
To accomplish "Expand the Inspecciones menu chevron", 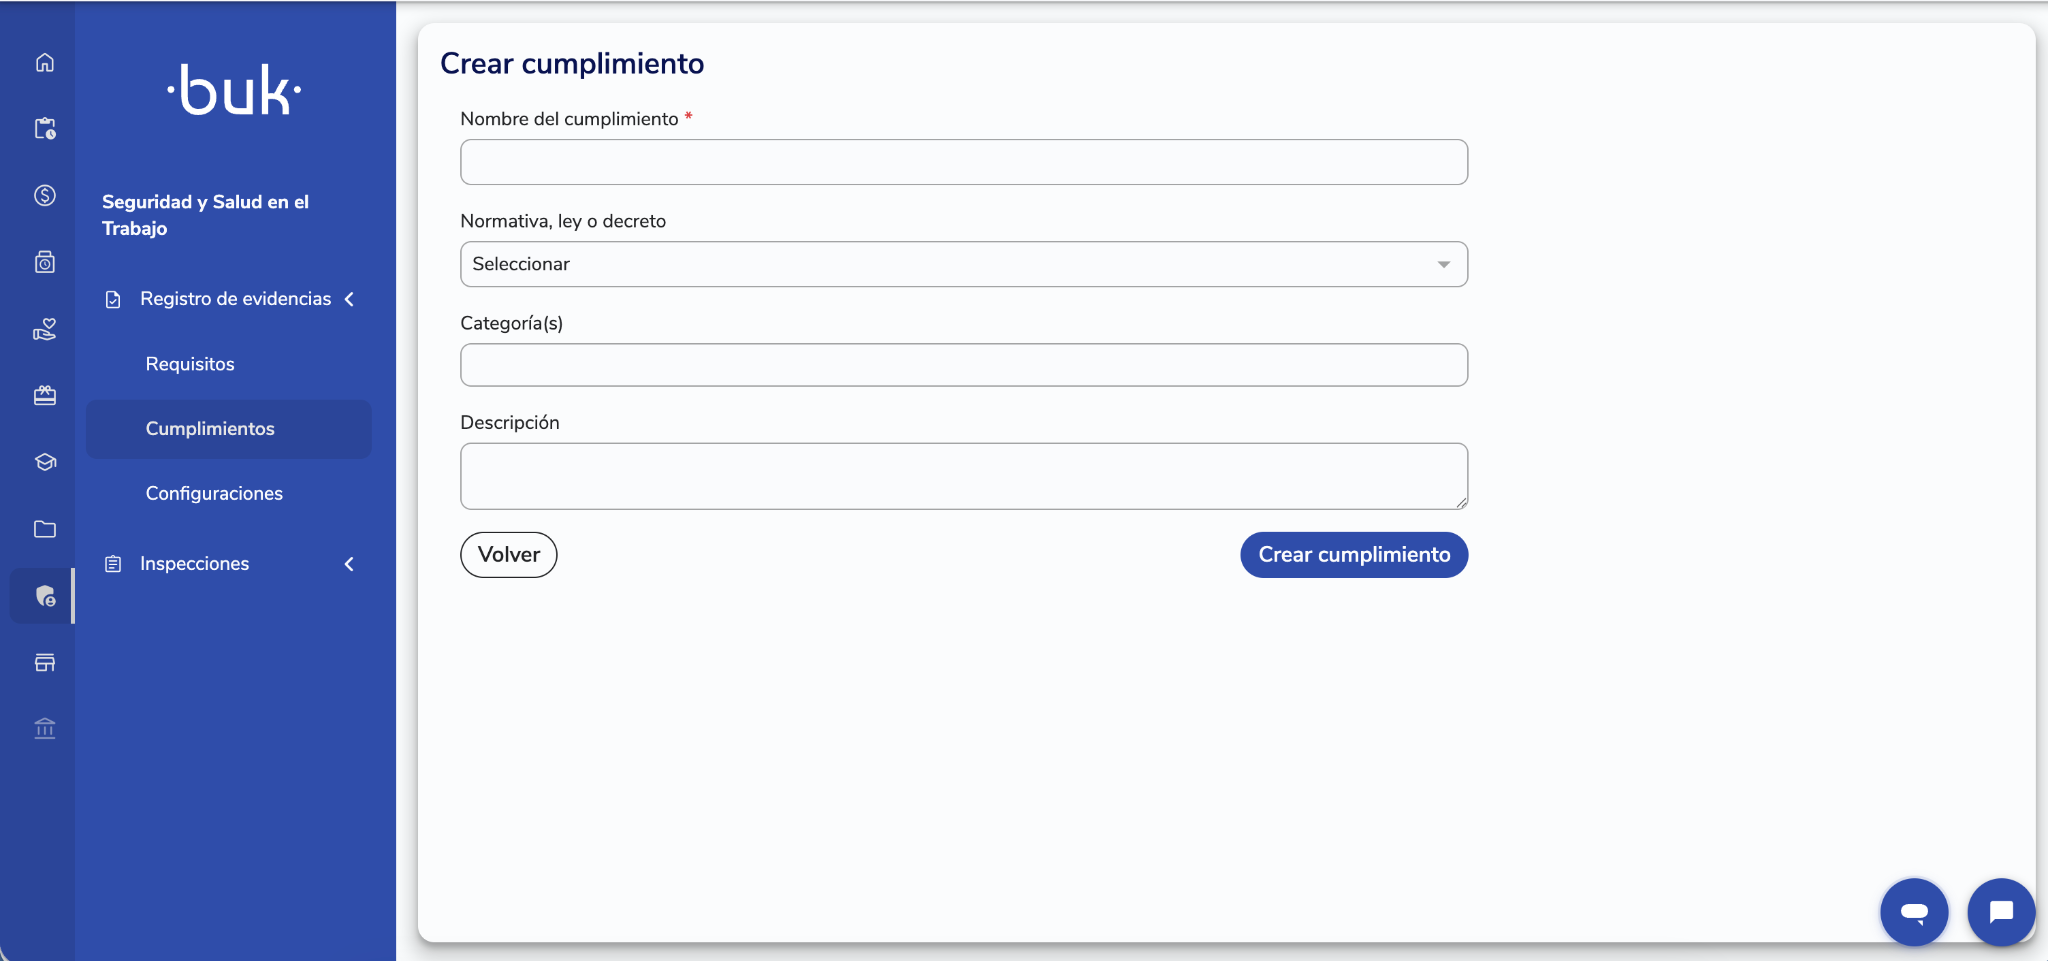I will point(349,564).
